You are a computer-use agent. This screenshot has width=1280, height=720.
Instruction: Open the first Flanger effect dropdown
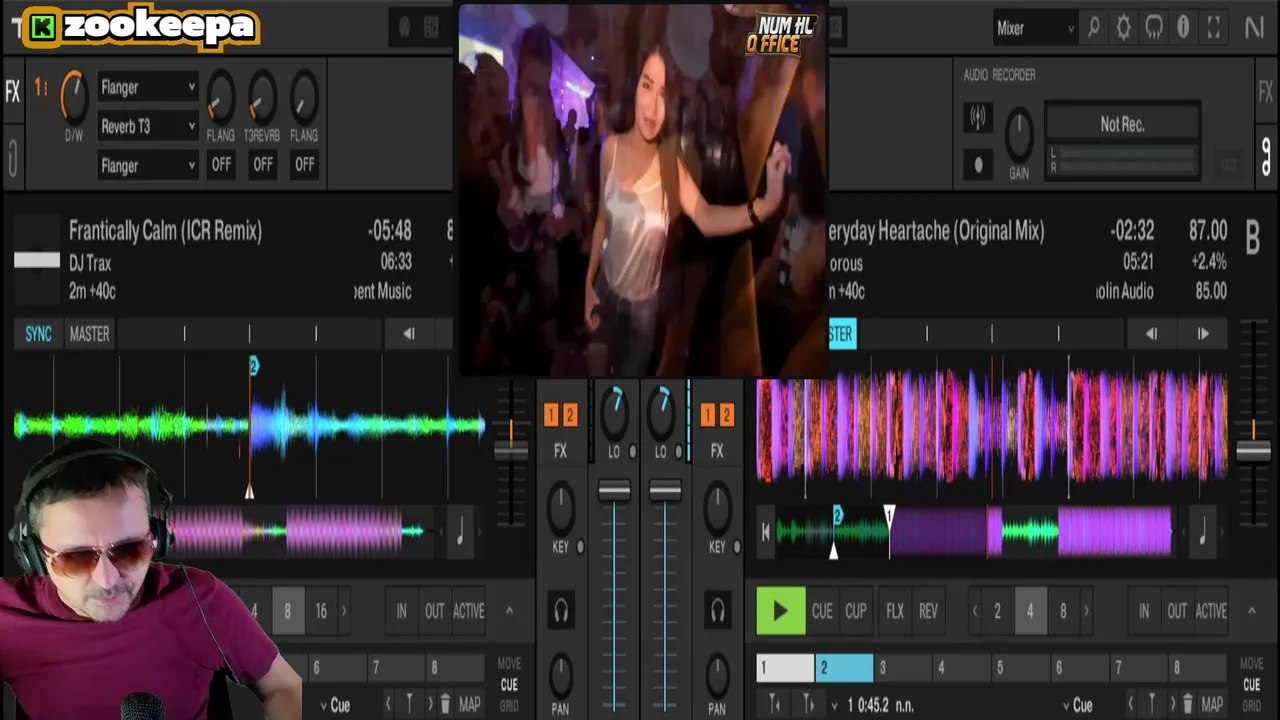pyautogui.click(x=147, y=87)
